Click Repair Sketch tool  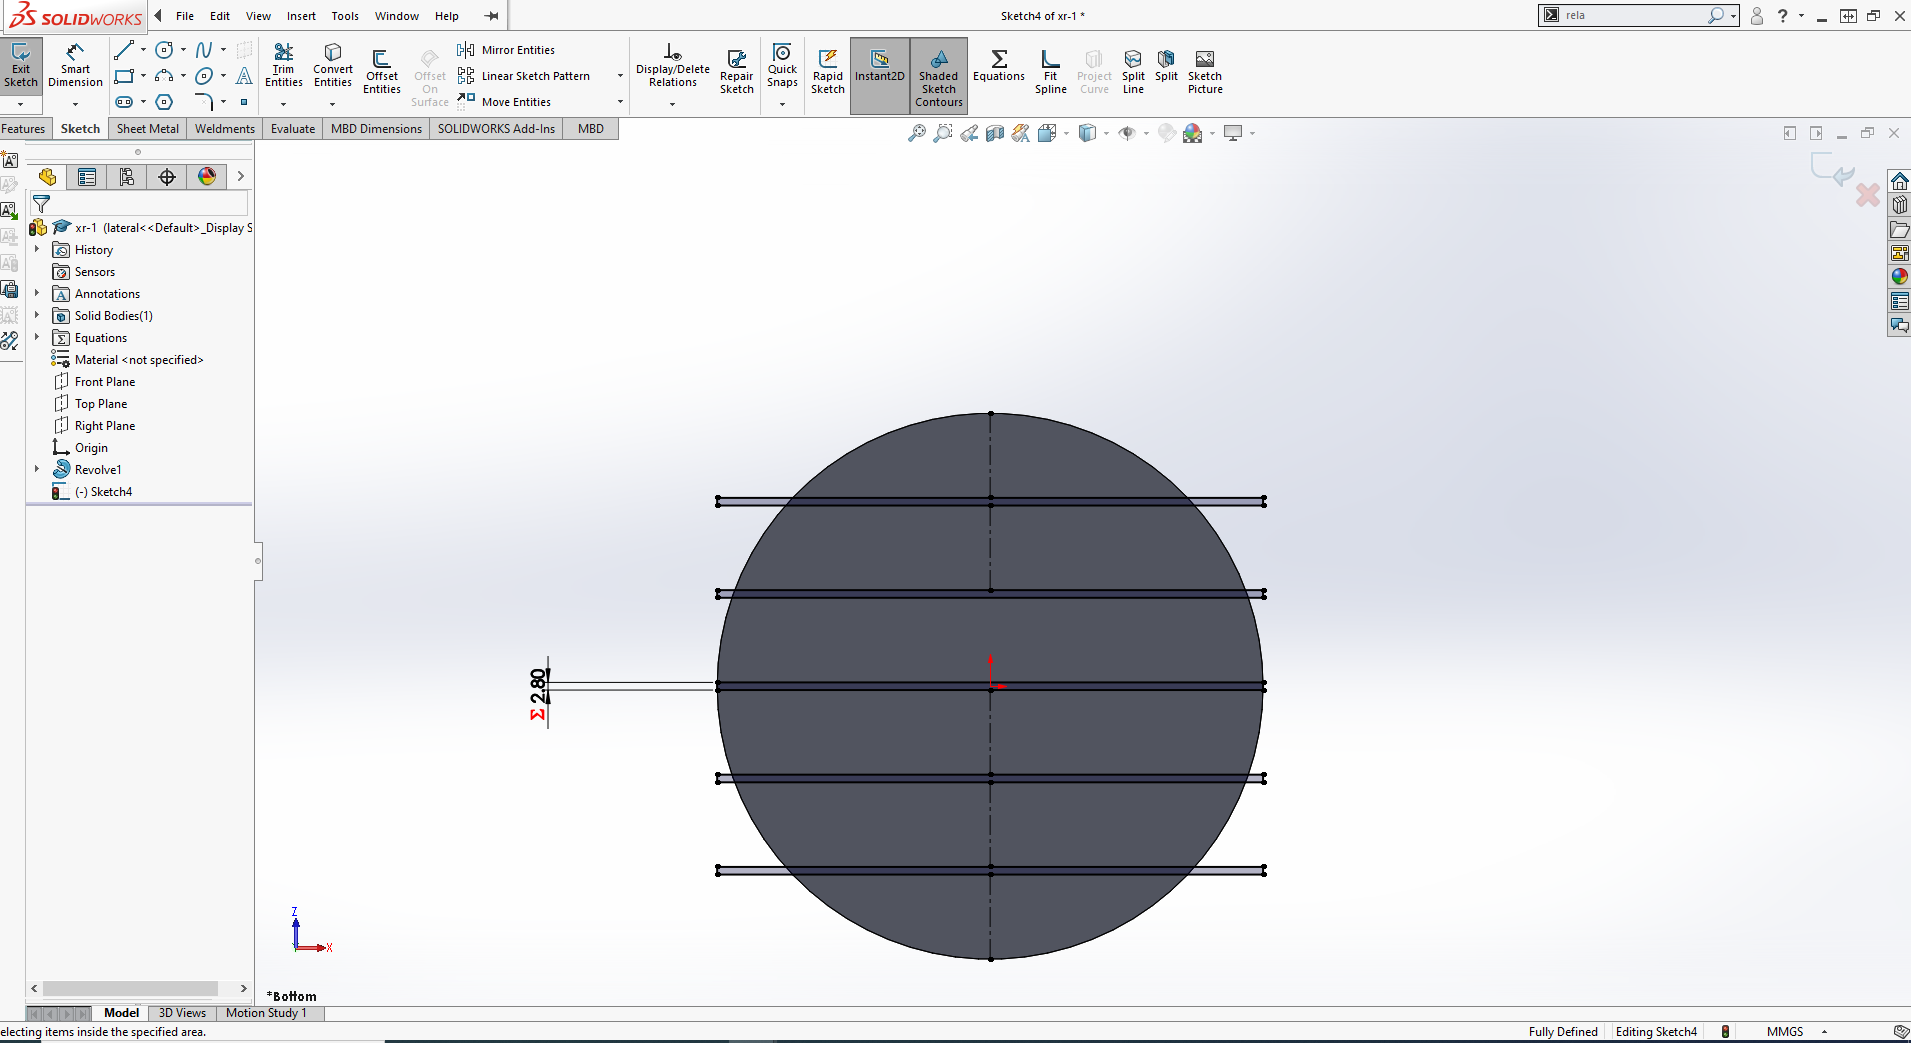(737, 72)
